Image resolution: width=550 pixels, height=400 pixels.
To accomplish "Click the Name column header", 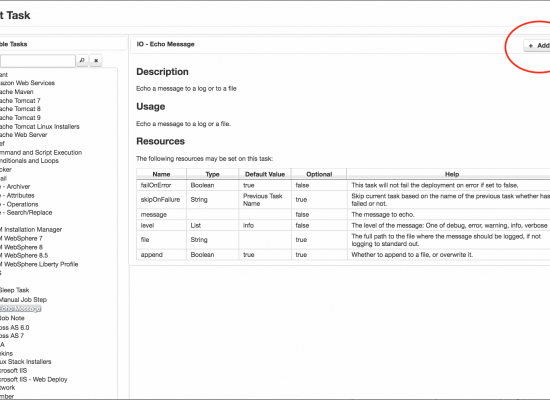I will point(161,174).
